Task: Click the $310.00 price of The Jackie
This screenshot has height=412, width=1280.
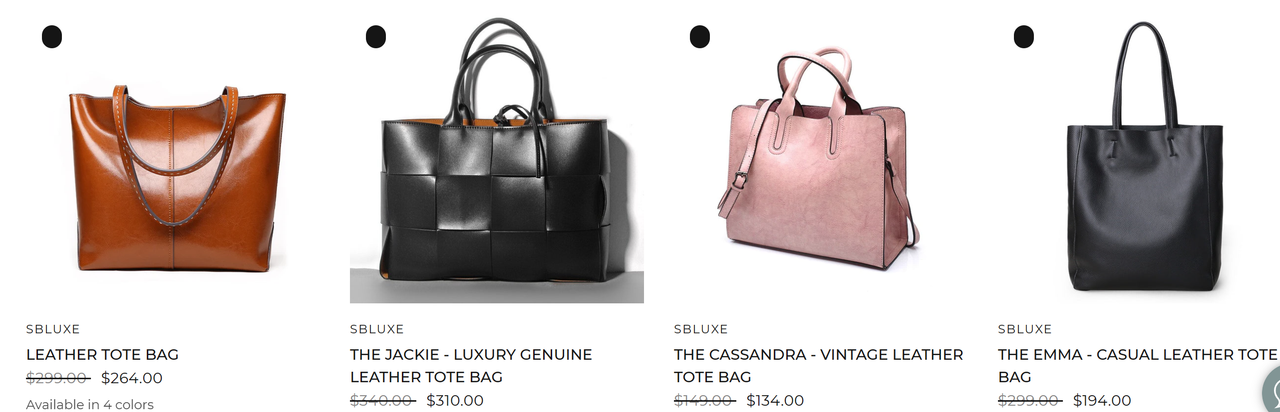Action: point(455,401)
